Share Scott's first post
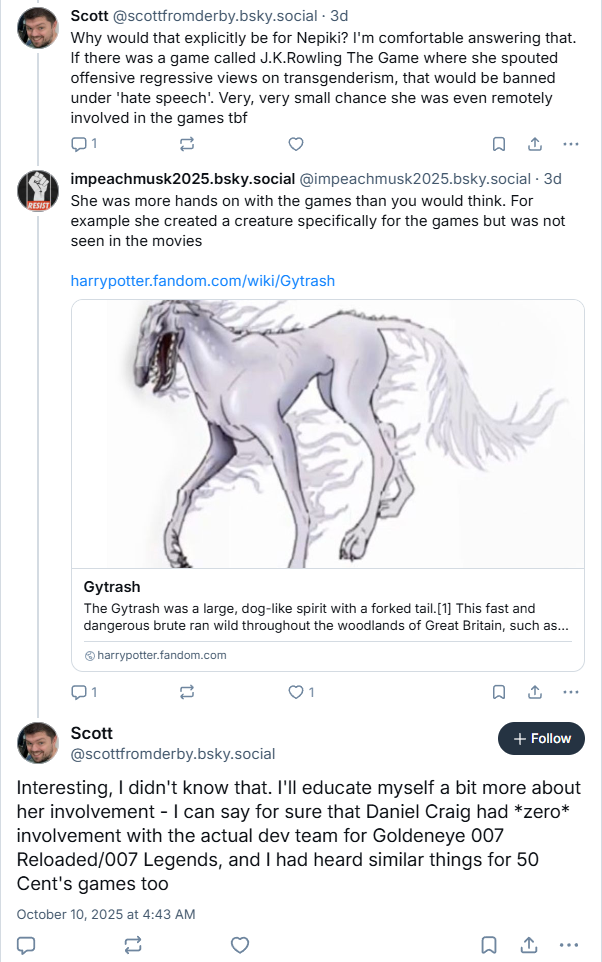The image size is (602, 962). tap(535, 144)
